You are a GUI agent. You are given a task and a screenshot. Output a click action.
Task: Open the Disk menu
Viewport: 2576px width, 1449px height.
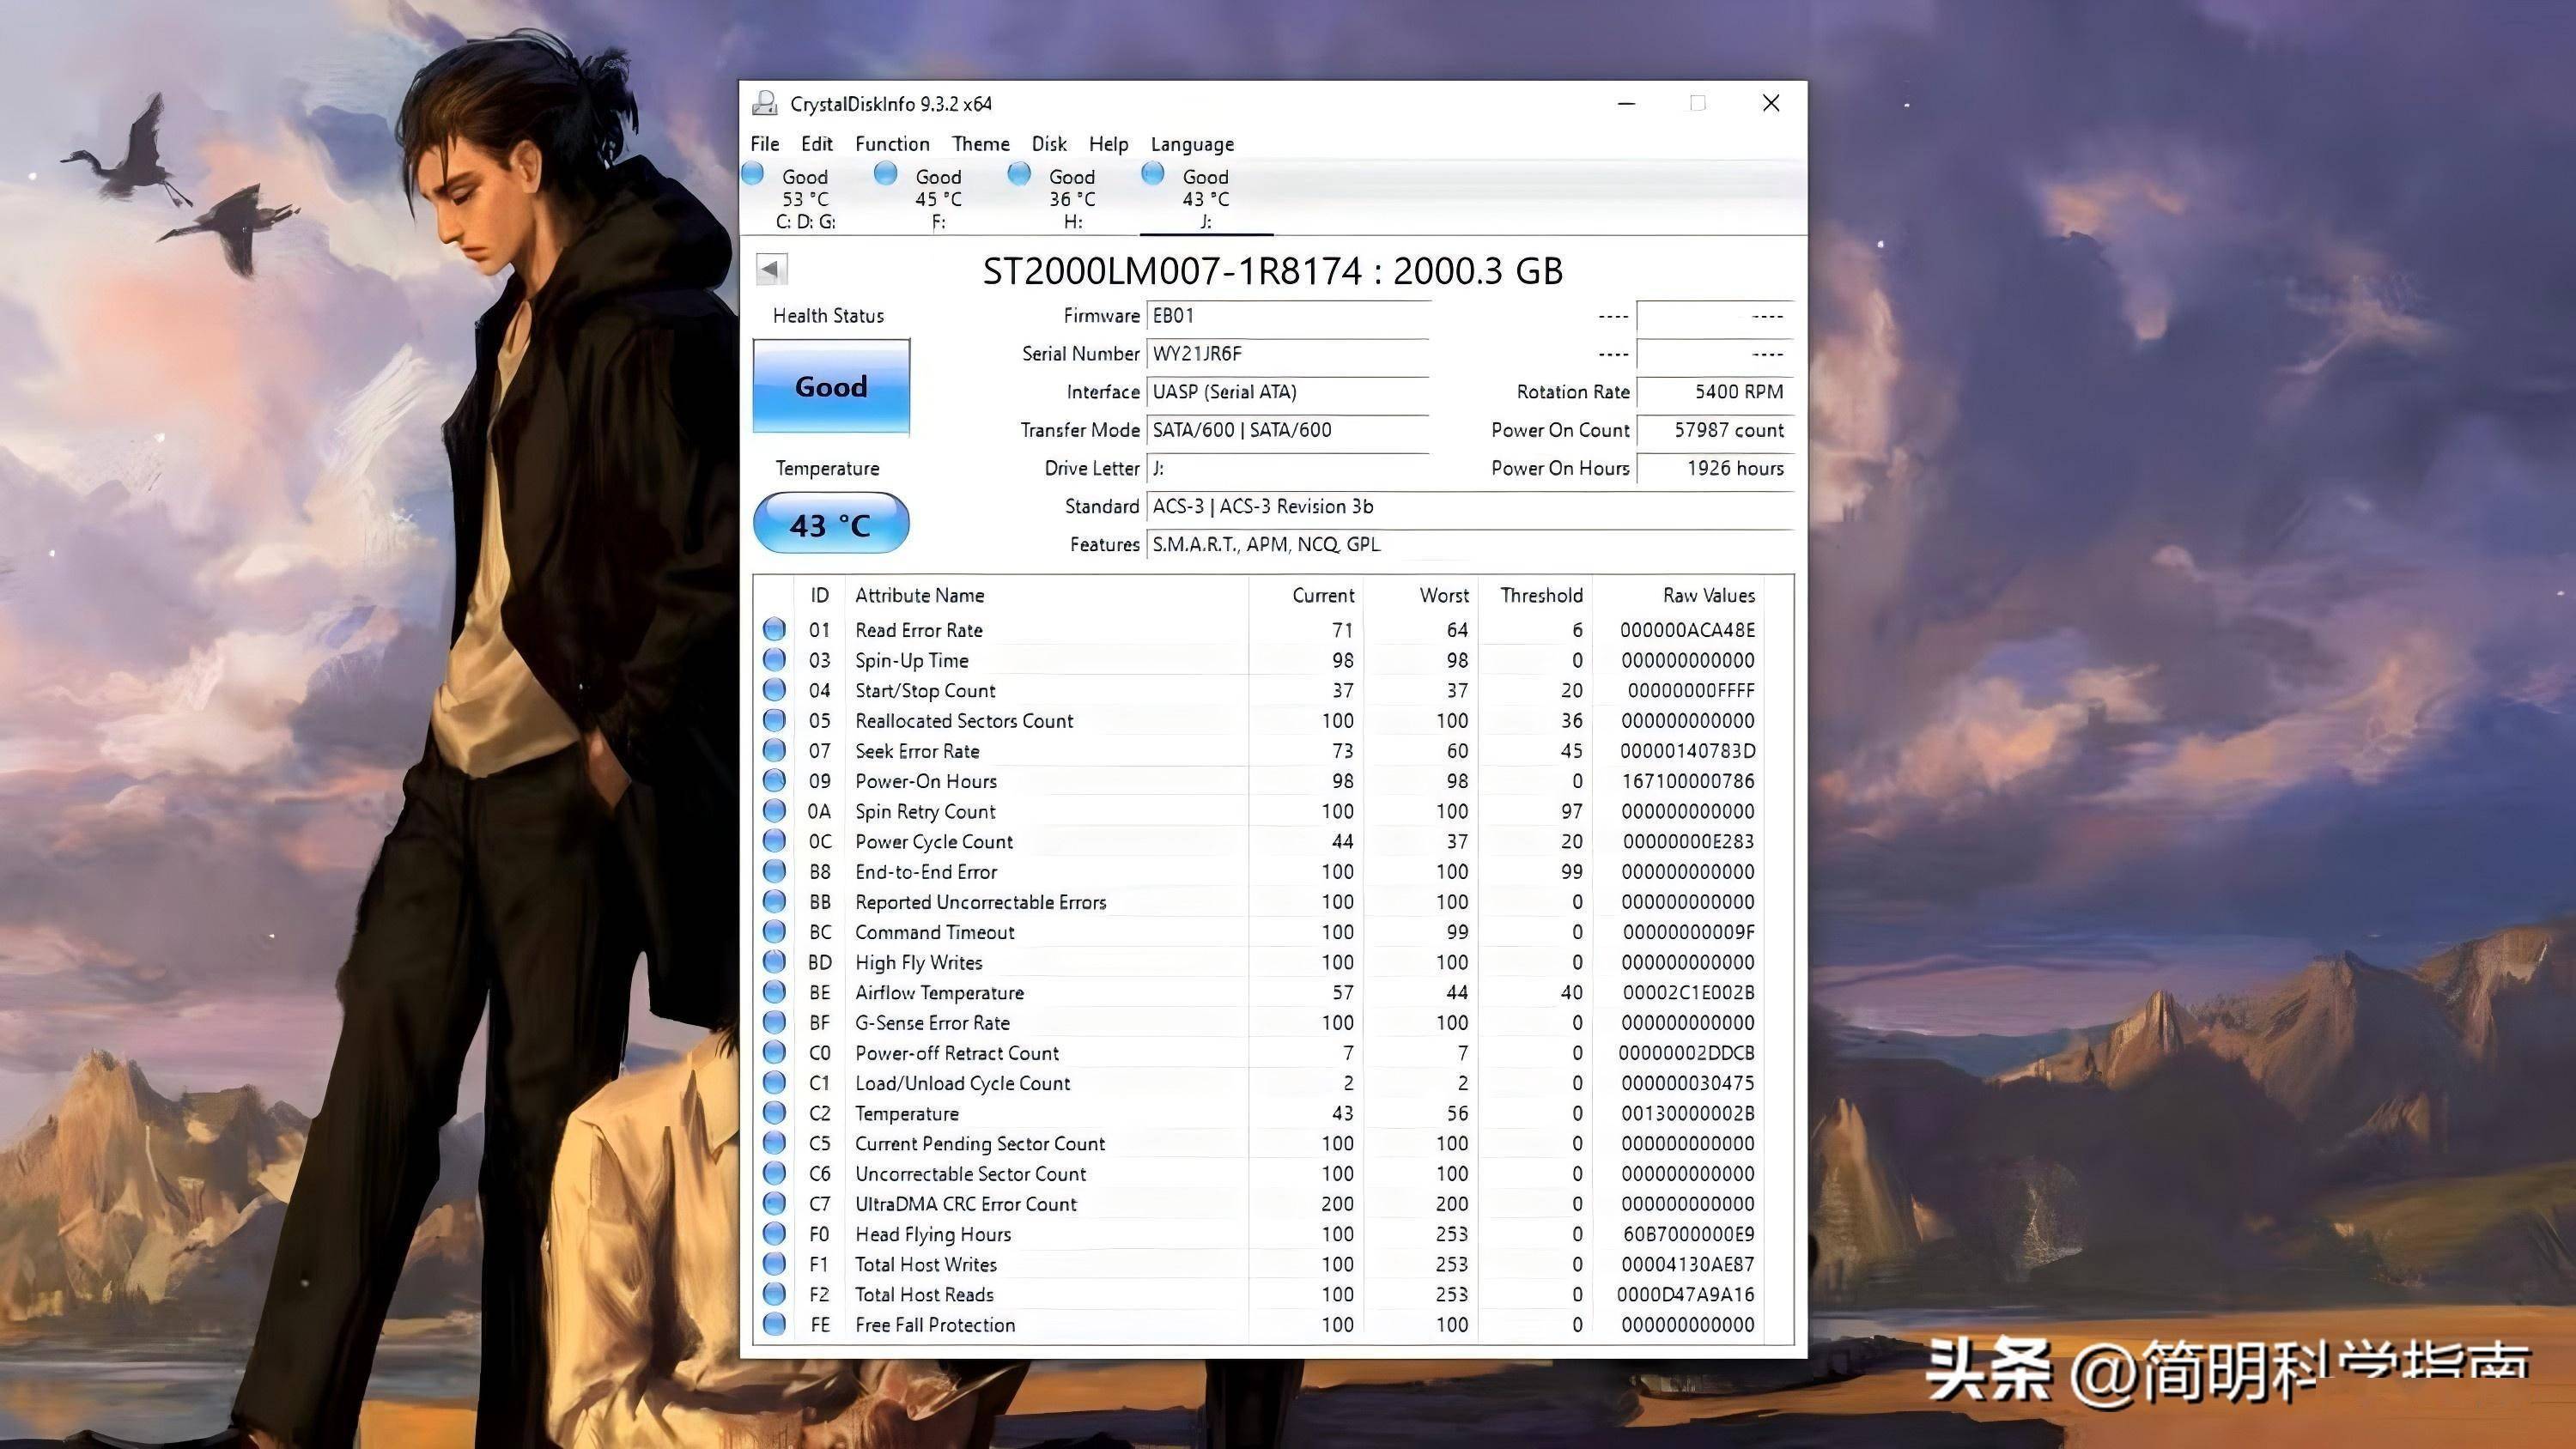[x=1049, y=144]
